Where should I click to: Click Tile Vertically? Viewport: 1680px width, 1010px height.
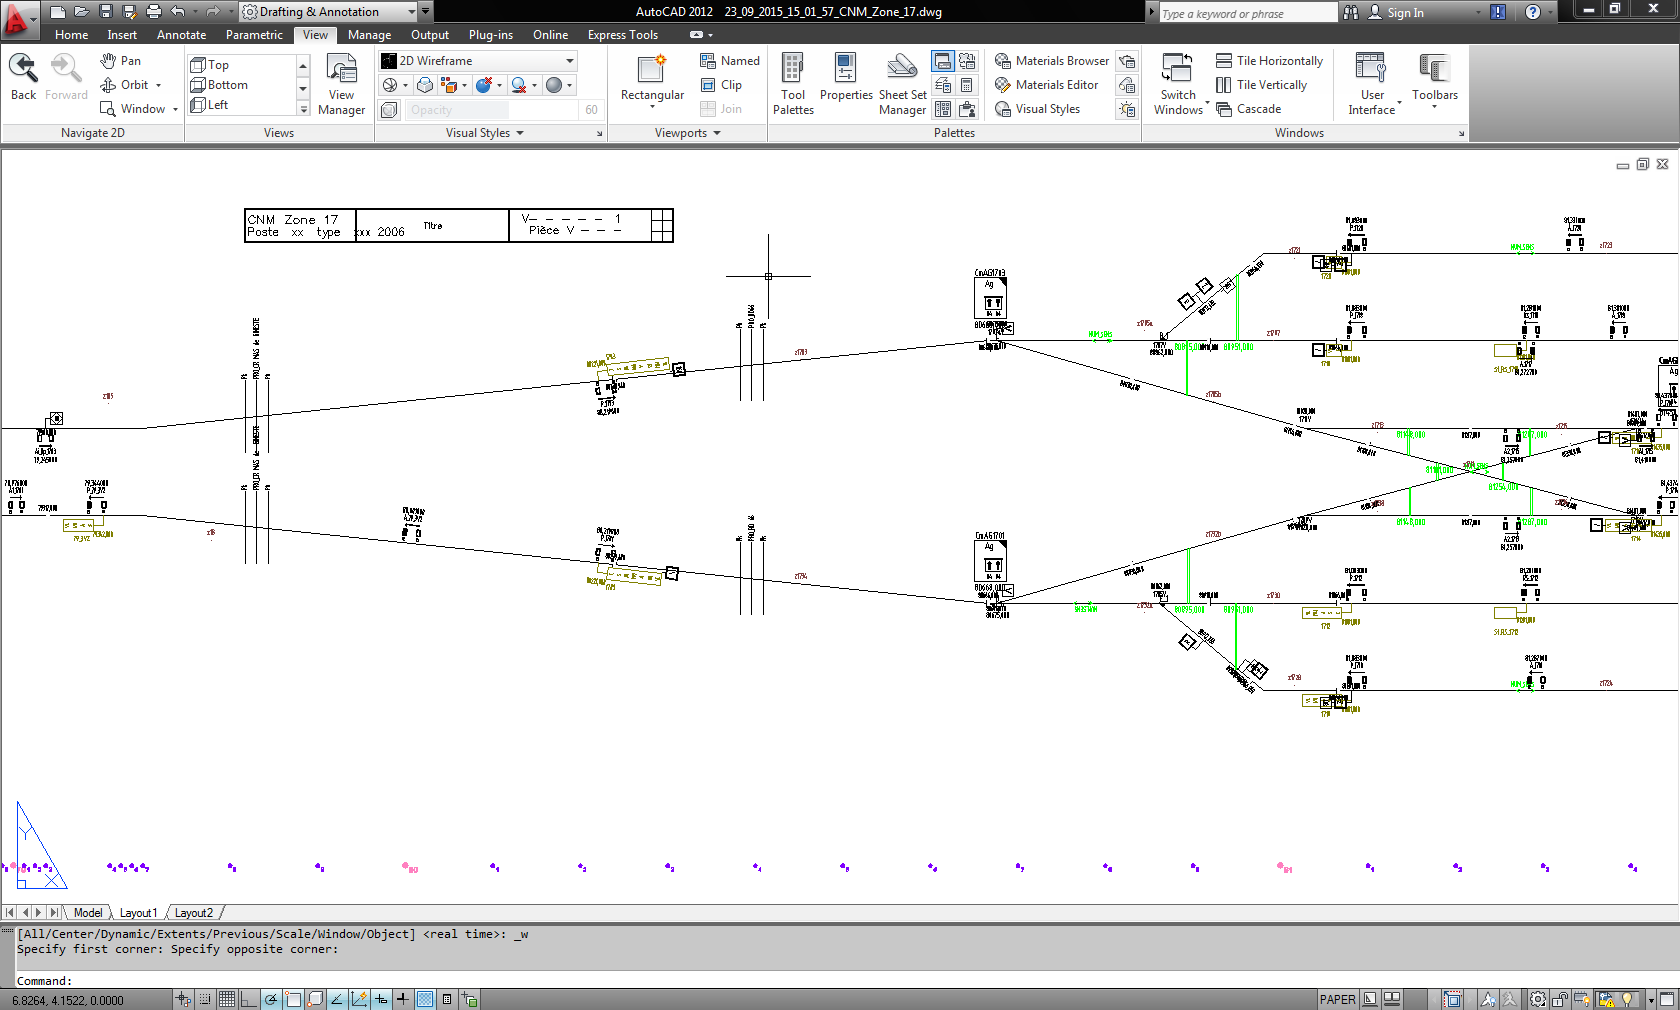1261,85
